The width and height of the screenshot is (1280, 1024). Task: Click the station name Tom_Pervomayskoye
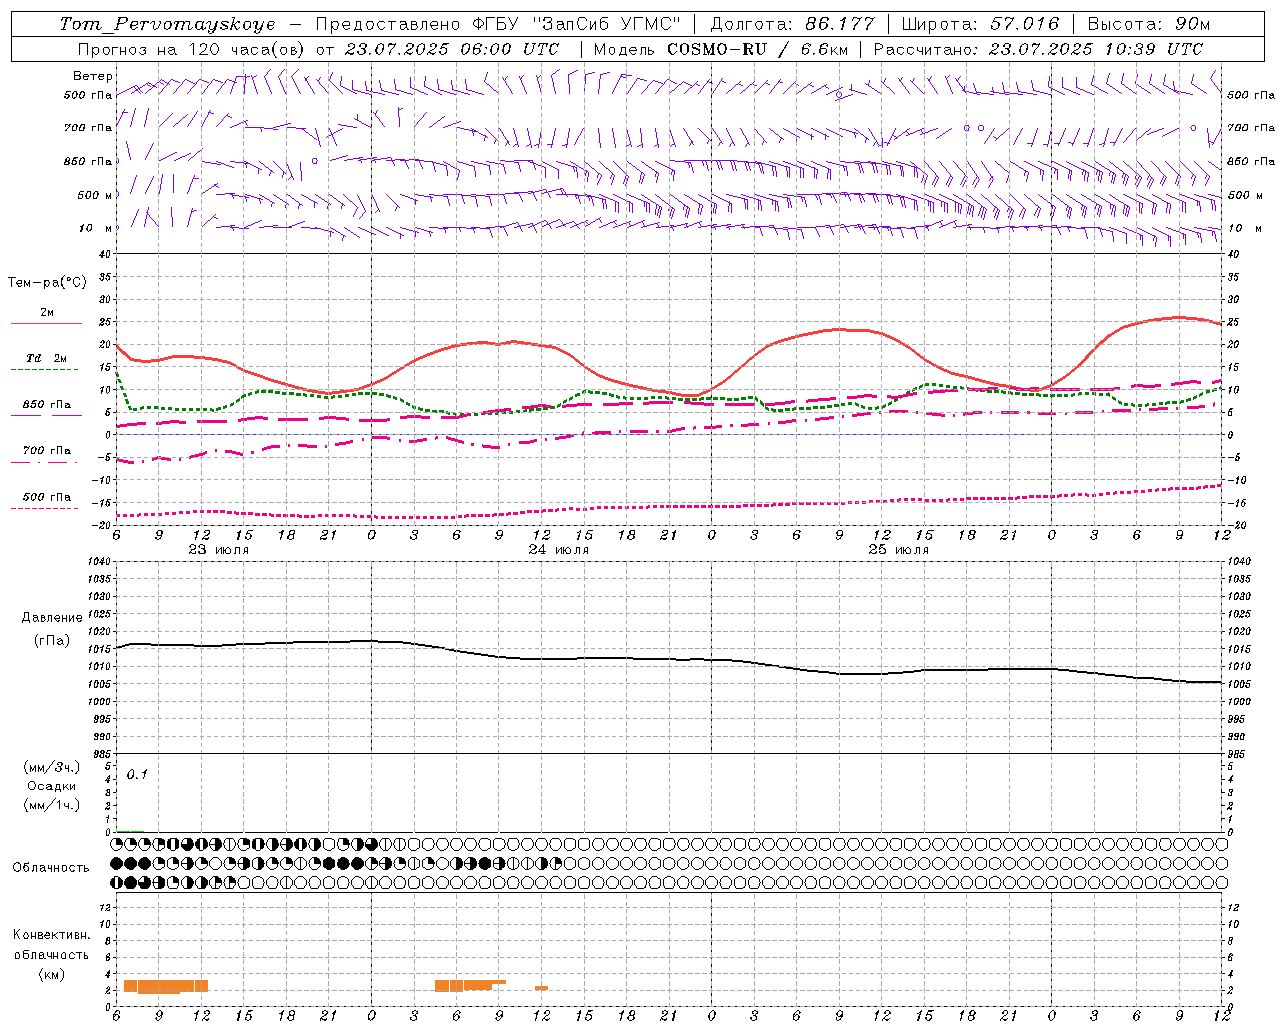(x=168, y=24)
